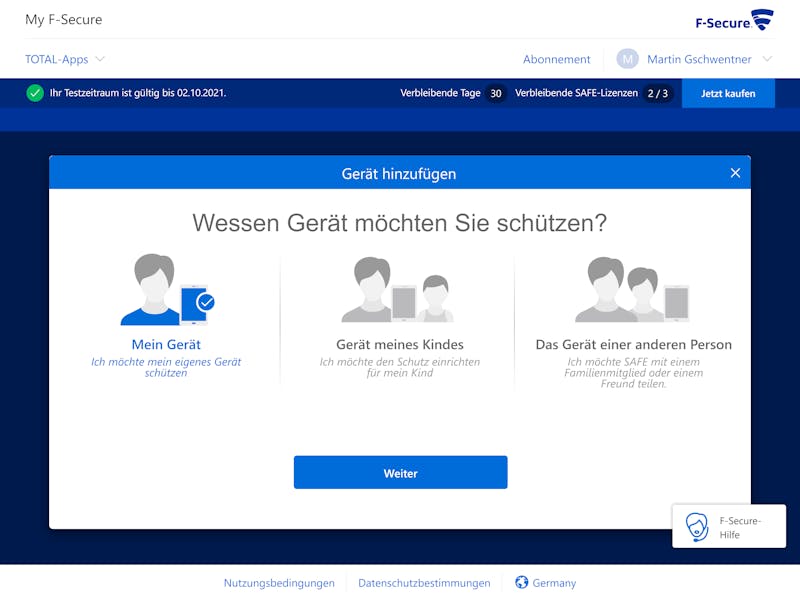Click the trial validity text until 02.10.2021
800x600 pixels.
(138, 93)
